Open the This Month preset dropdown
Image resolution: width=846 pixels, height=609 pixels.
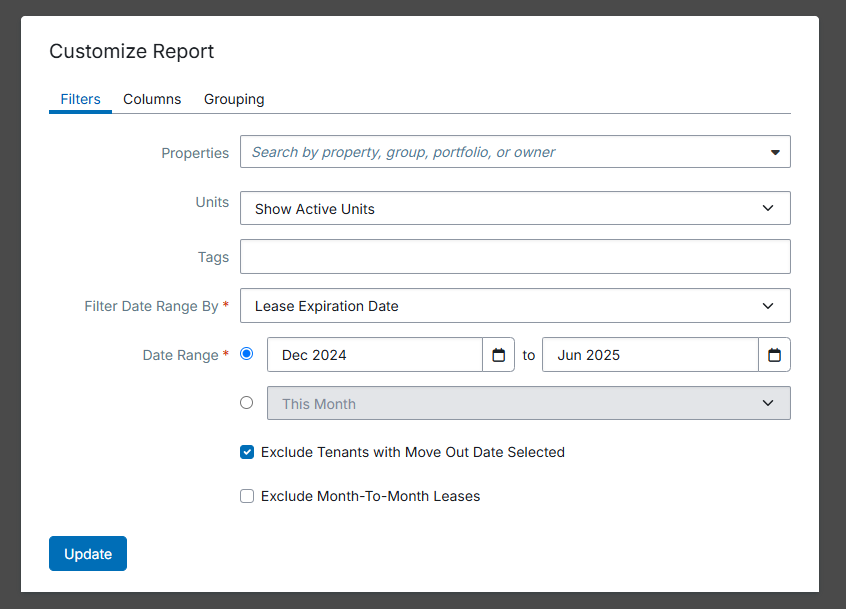pyautogui.click(x=528, y=403)
